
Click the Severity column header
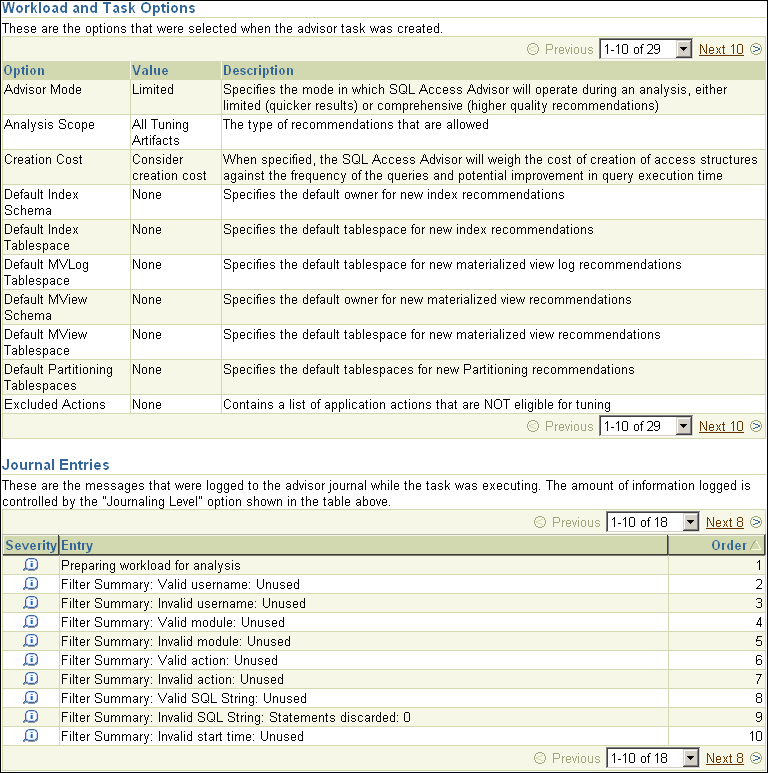[30, 546]
